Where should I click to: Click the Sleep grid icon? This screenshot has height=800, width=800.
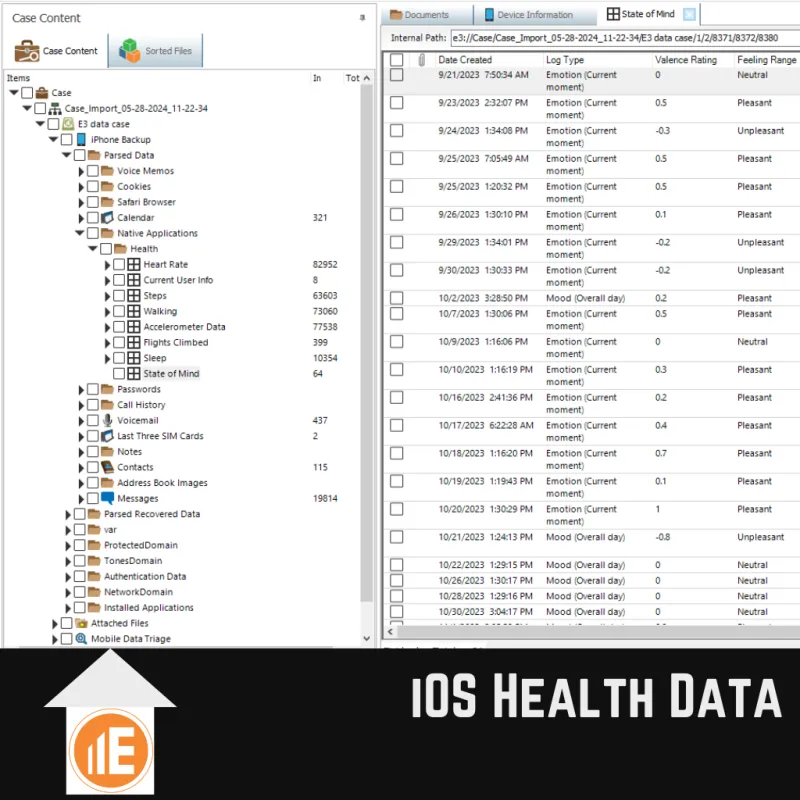point(134,358)
